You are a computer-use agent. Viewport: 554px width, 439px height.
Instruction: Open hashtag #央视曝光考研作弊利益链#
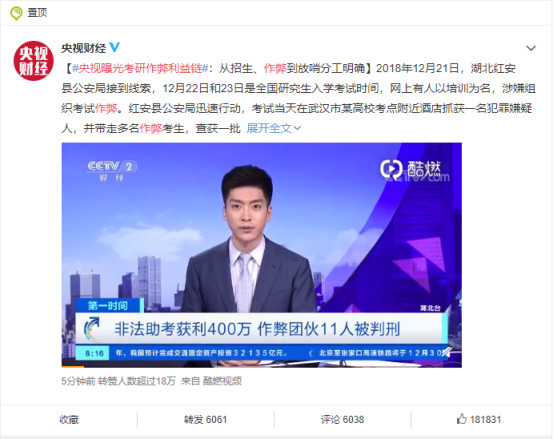coord(140,68)
